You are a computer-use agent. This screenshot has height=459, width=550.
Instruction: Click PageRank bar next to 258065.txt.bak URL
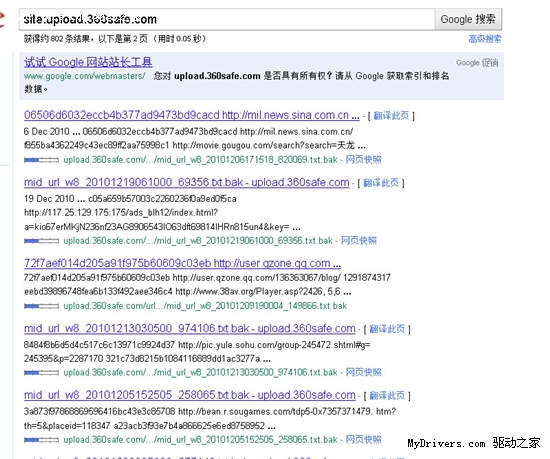point(41,440)
